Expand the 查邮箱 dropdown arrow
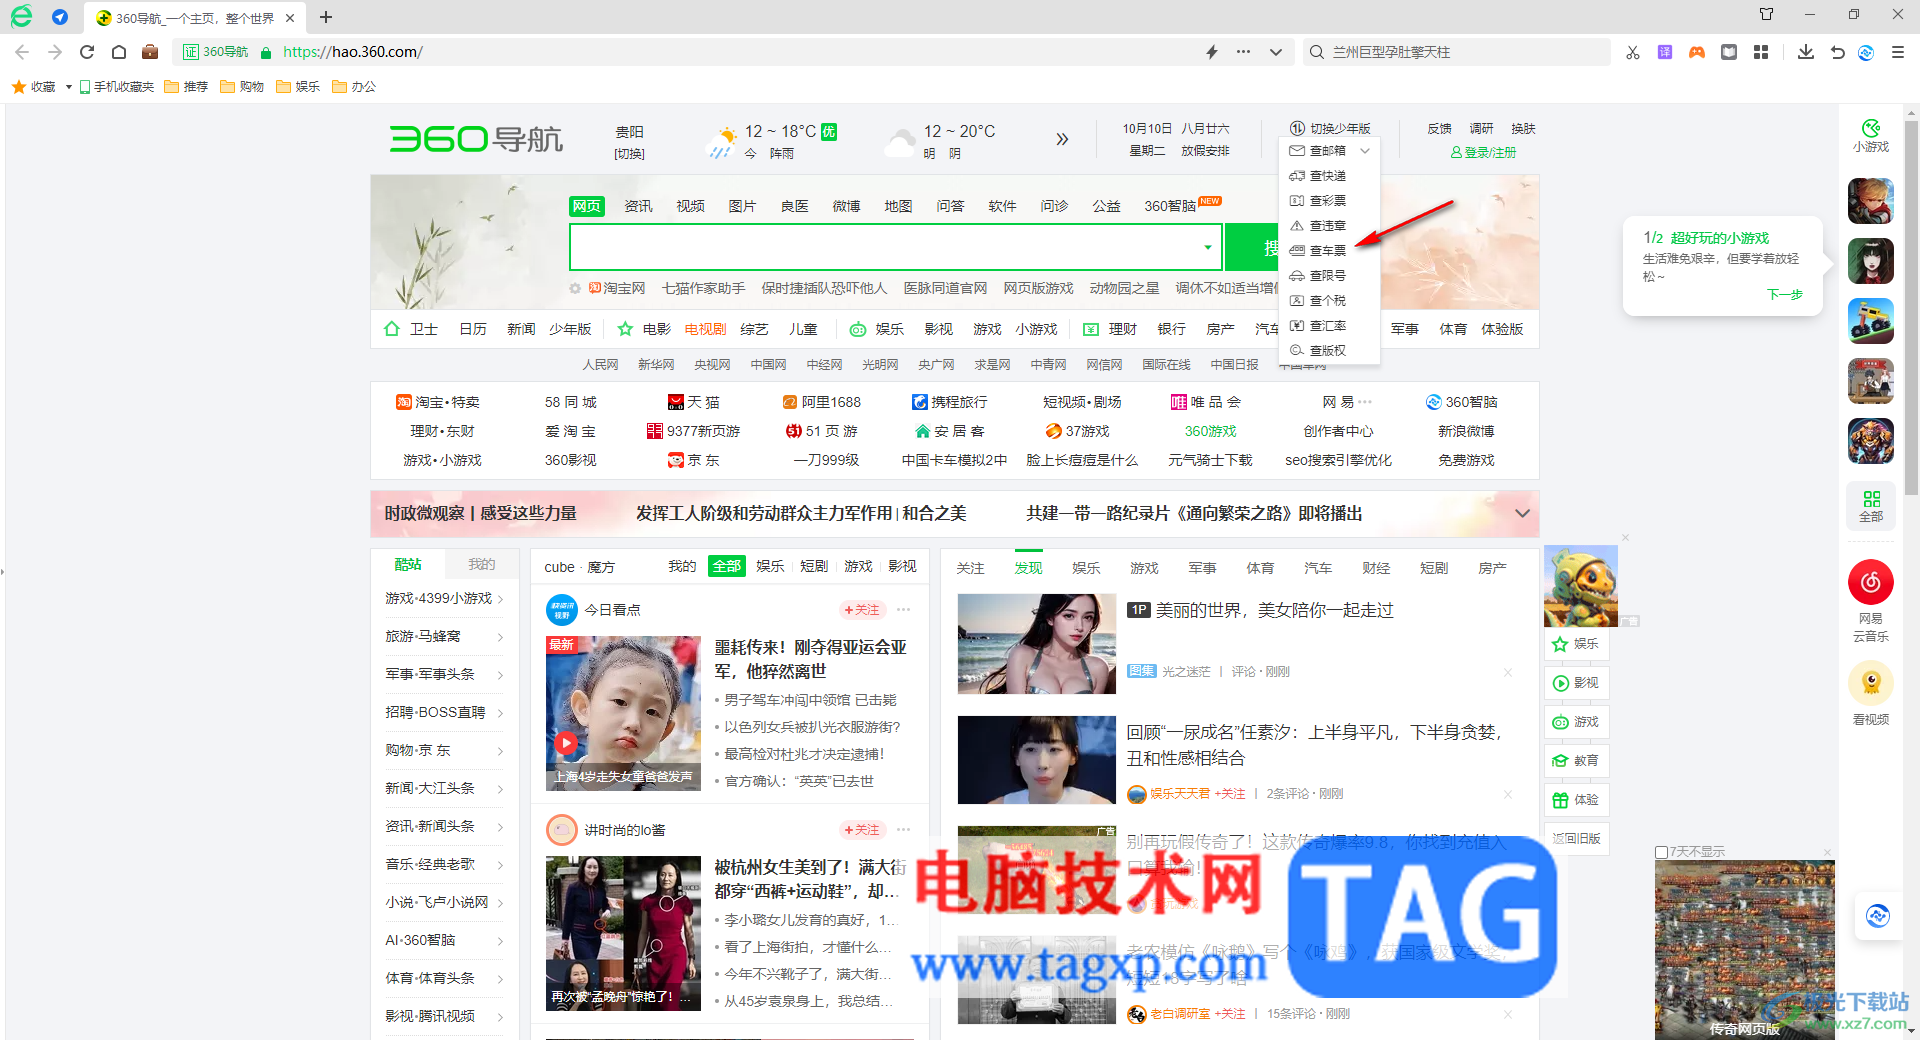Screen dimensions: 1920x1040 point(1365,151)
